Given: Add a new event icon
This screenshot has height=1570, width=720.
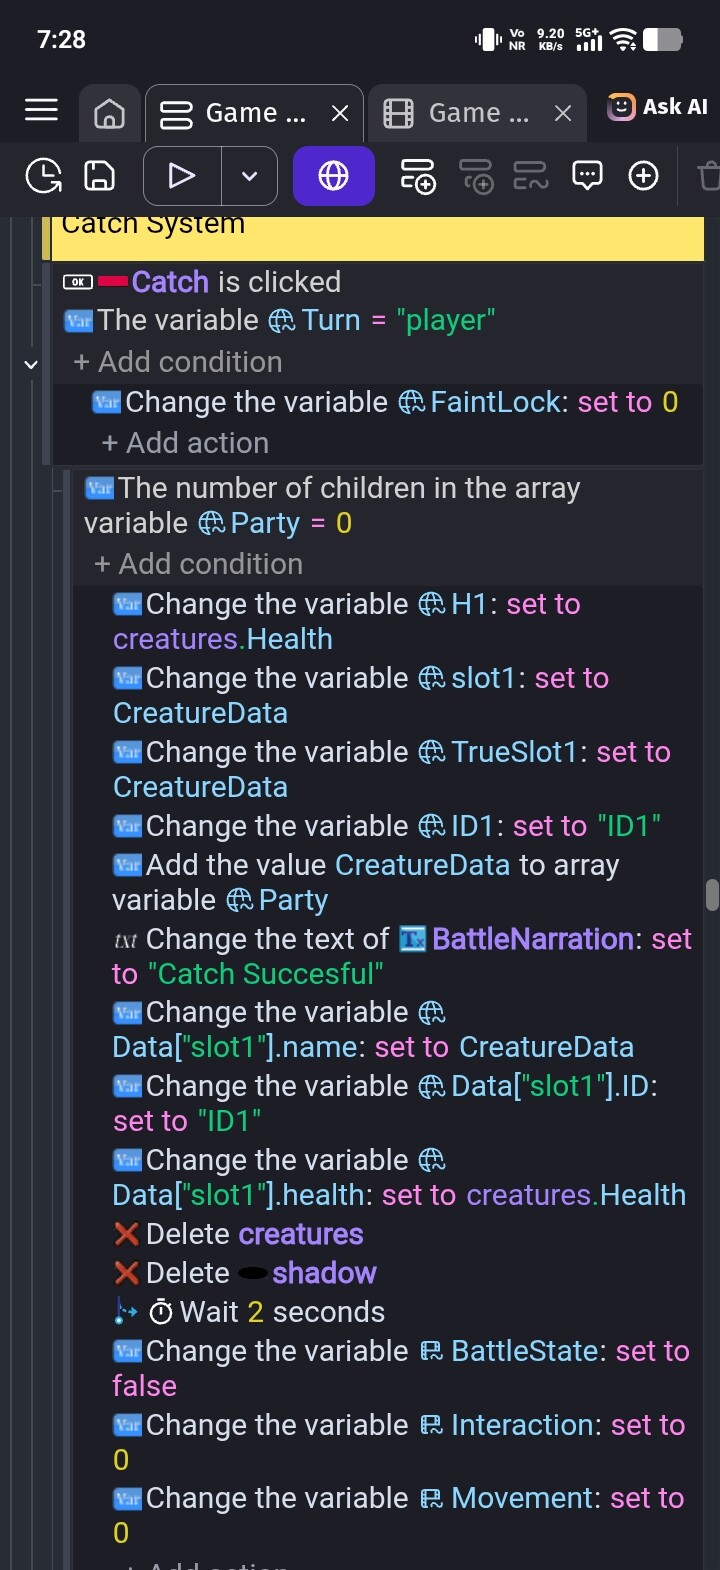Looking at the screenshot, I should point(418,176).
